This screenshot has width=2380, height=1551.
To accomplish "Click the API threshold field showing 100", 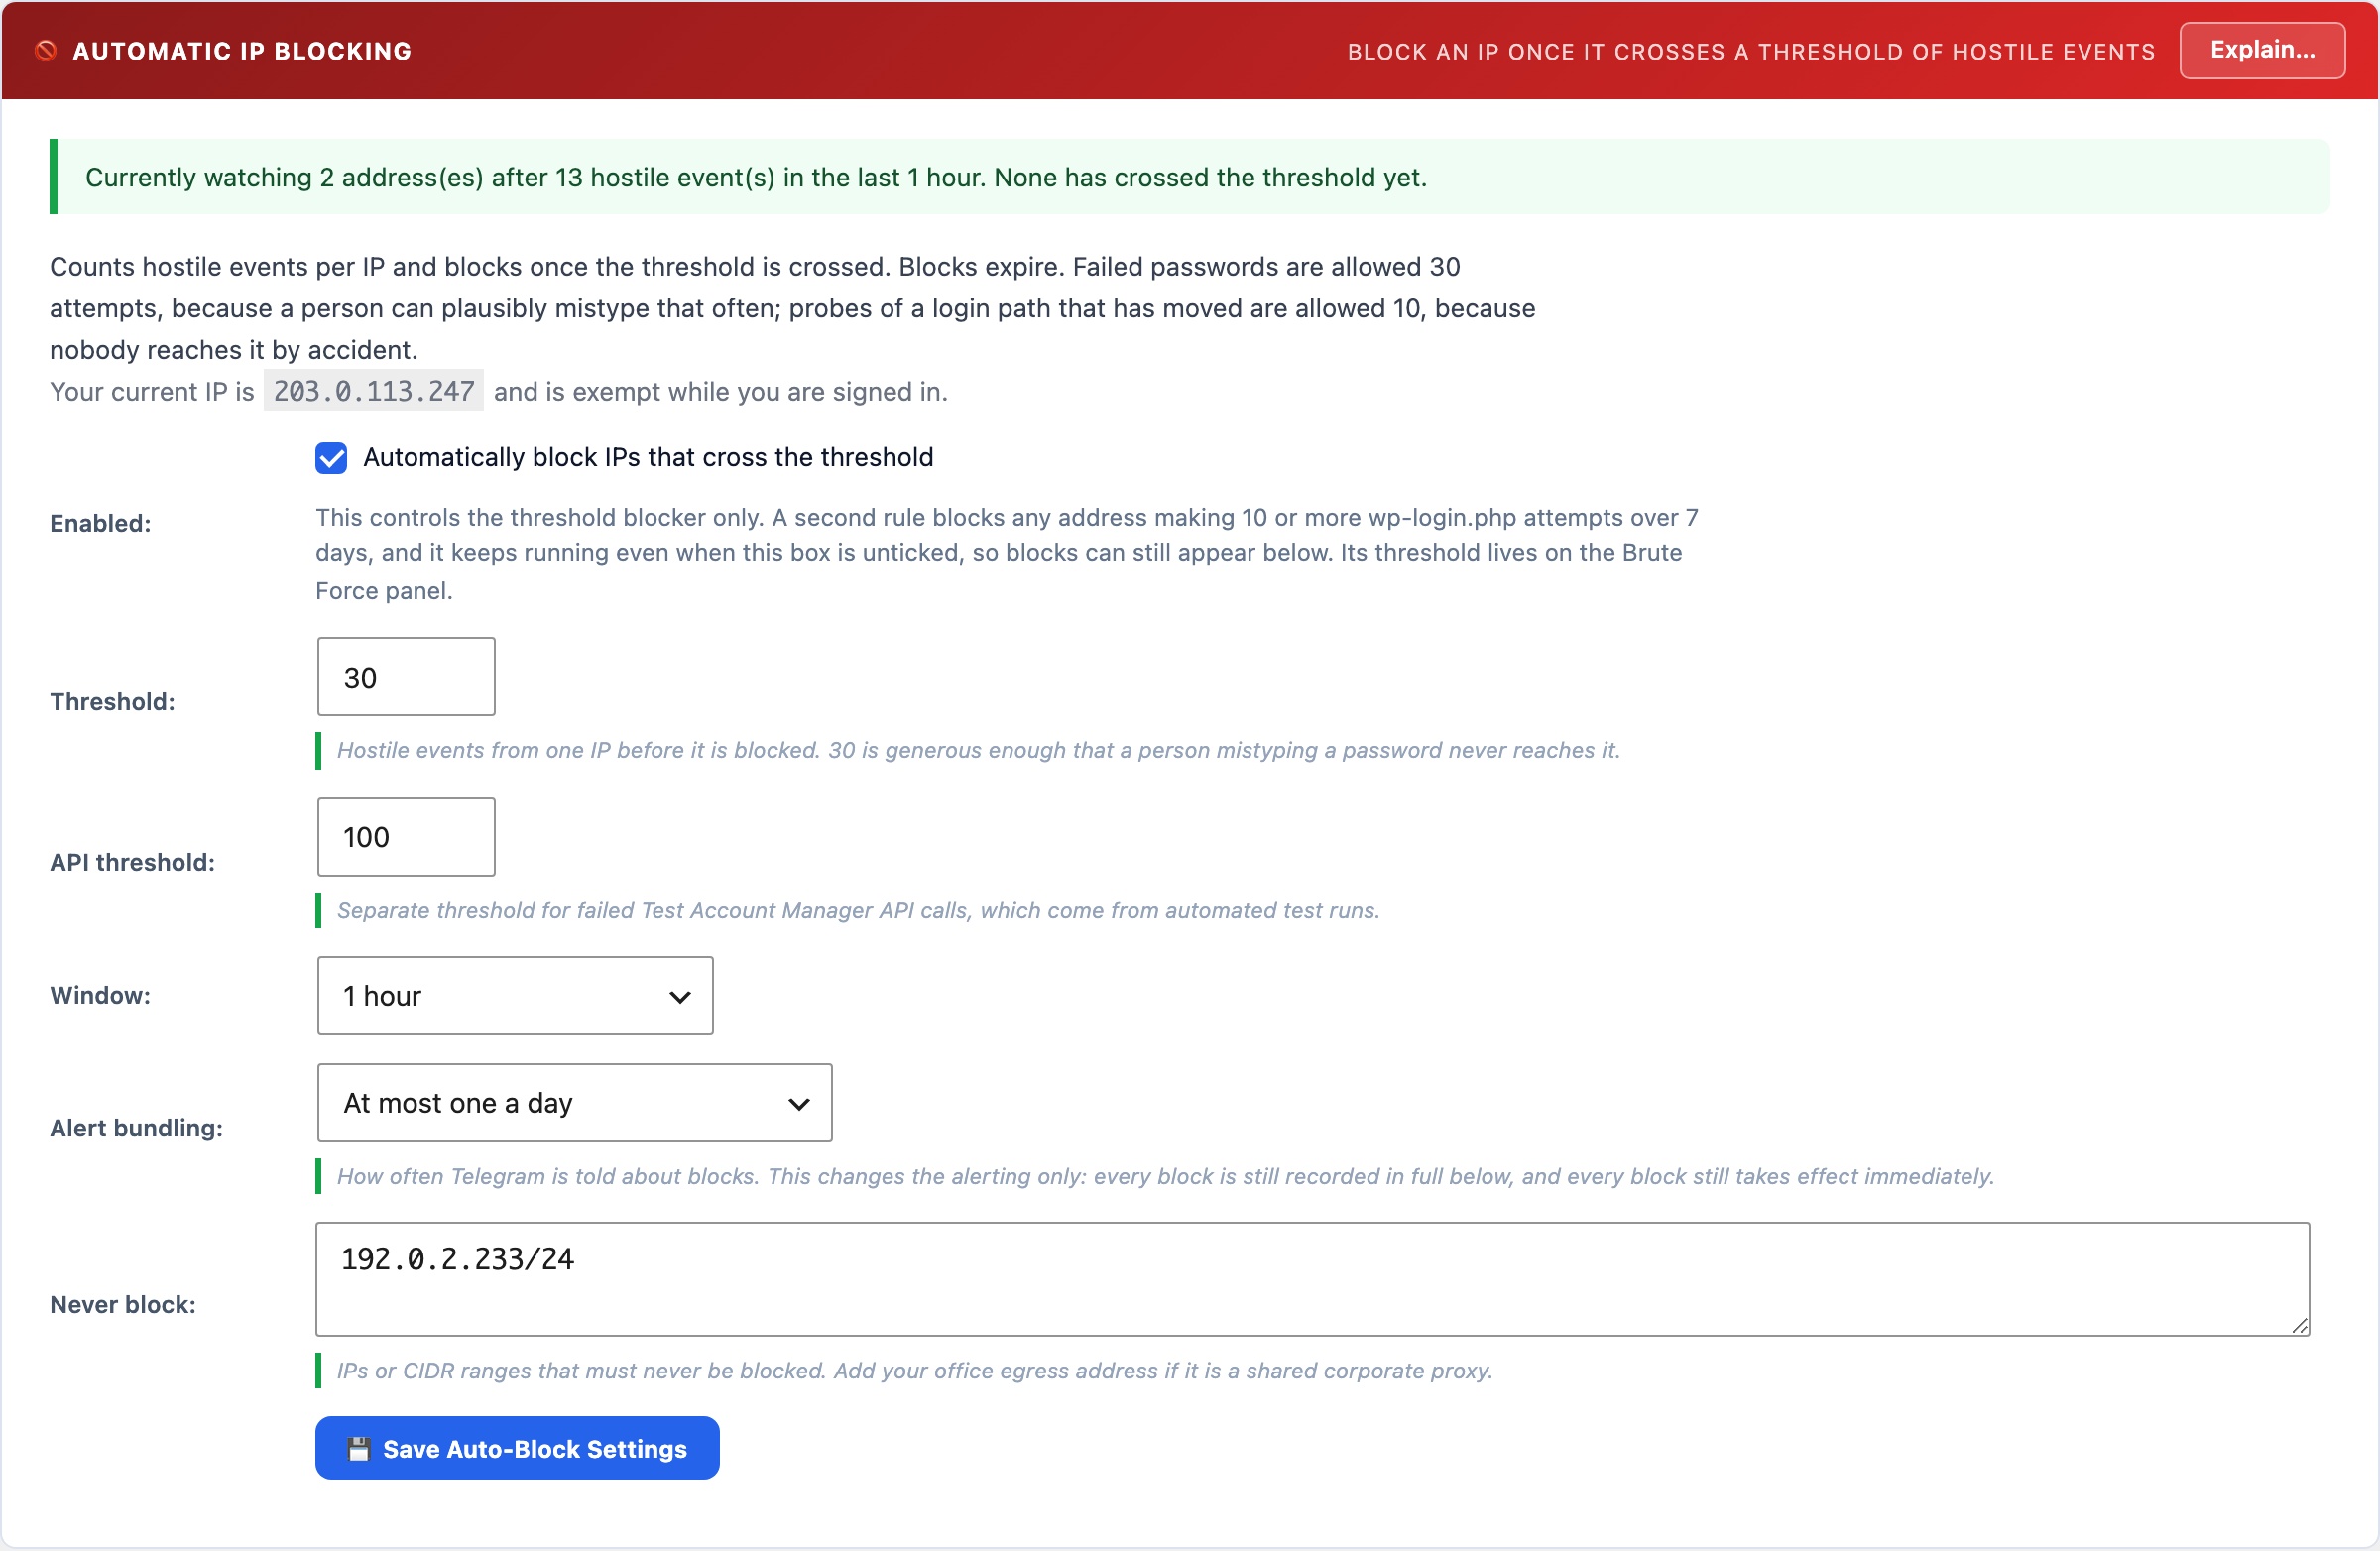I will pos(406,837).
